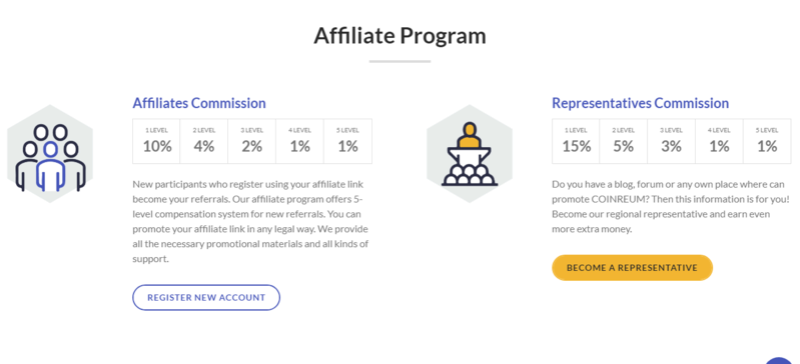Click the affiliates group of people icon
This screenshot has height=364, width=800.
pyautogui.click(x=50, y=154)
